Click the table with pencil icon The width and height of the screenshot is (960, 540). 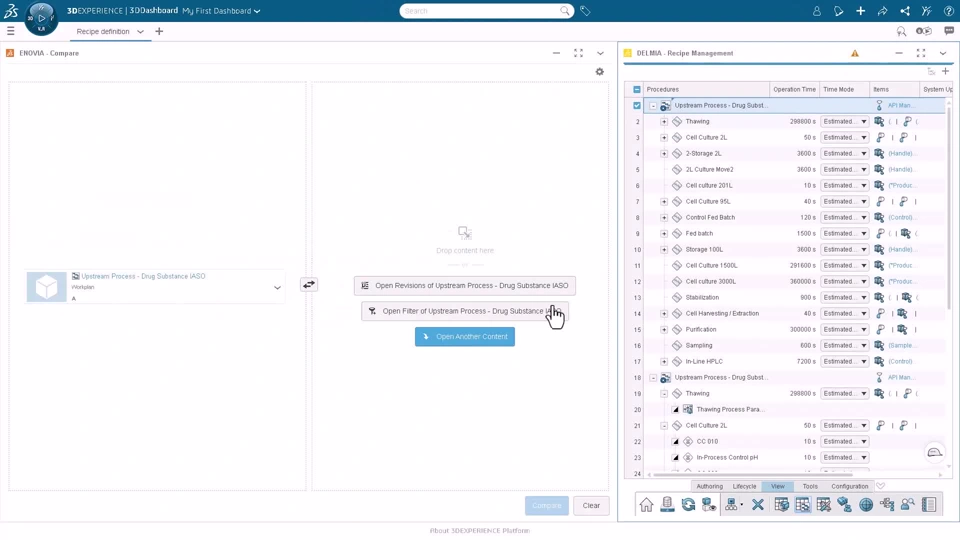[823, 504]
